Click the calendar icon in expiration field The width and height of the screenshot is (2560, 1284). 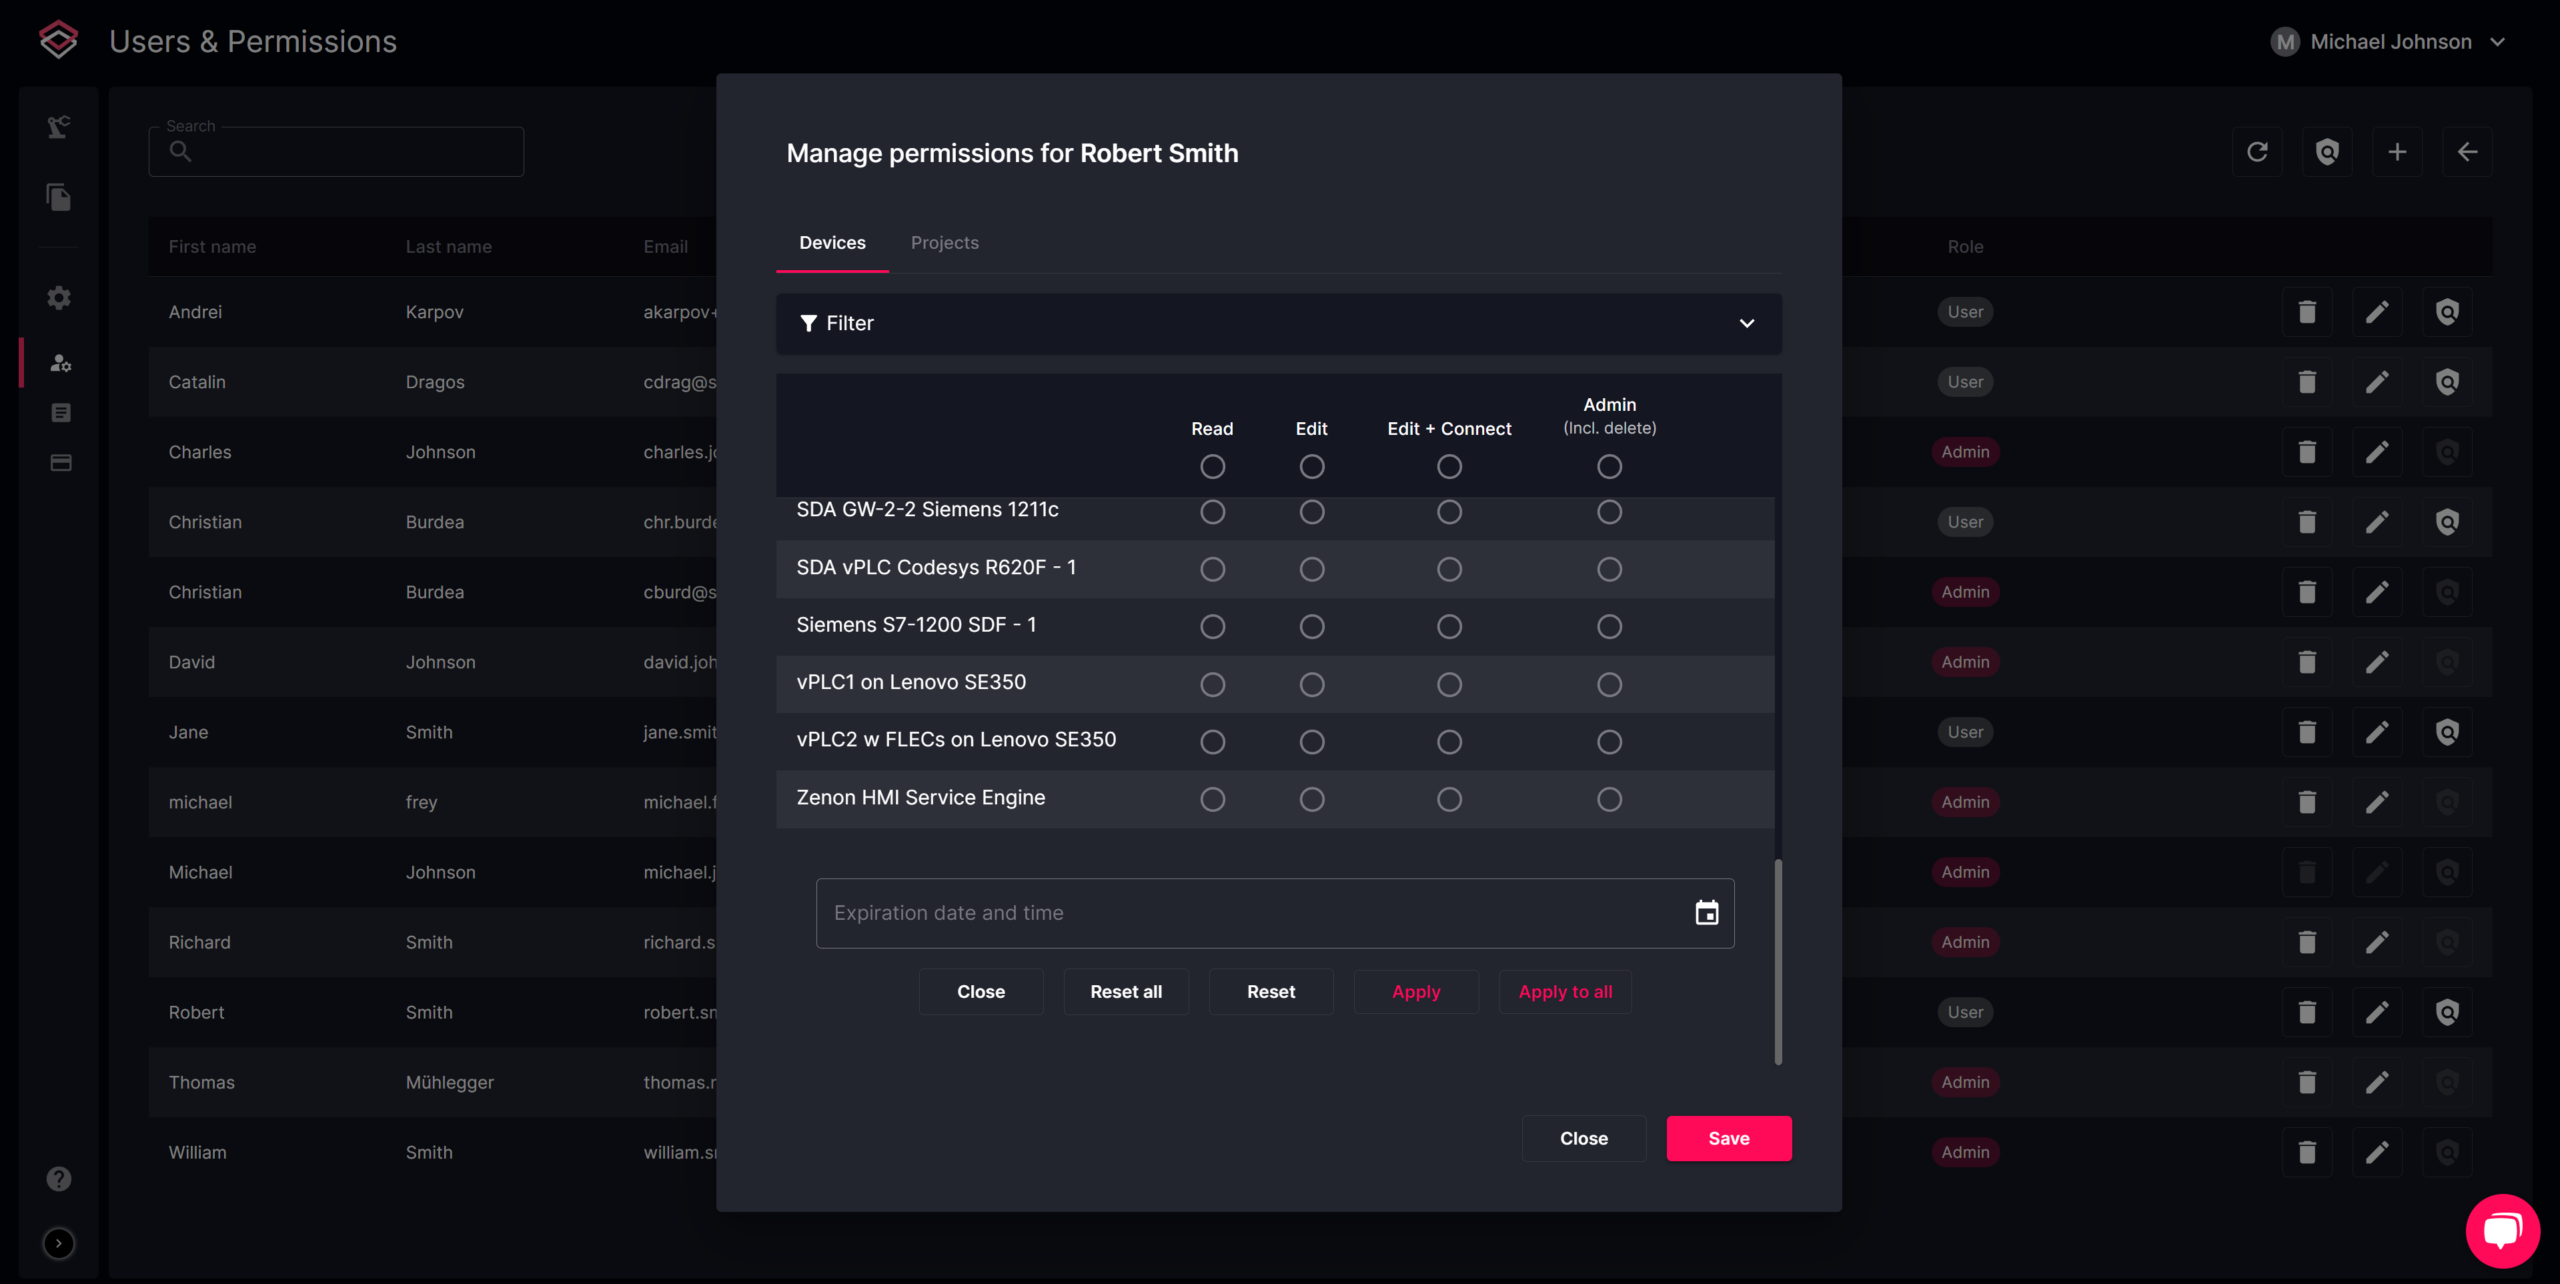(1706, 913)
